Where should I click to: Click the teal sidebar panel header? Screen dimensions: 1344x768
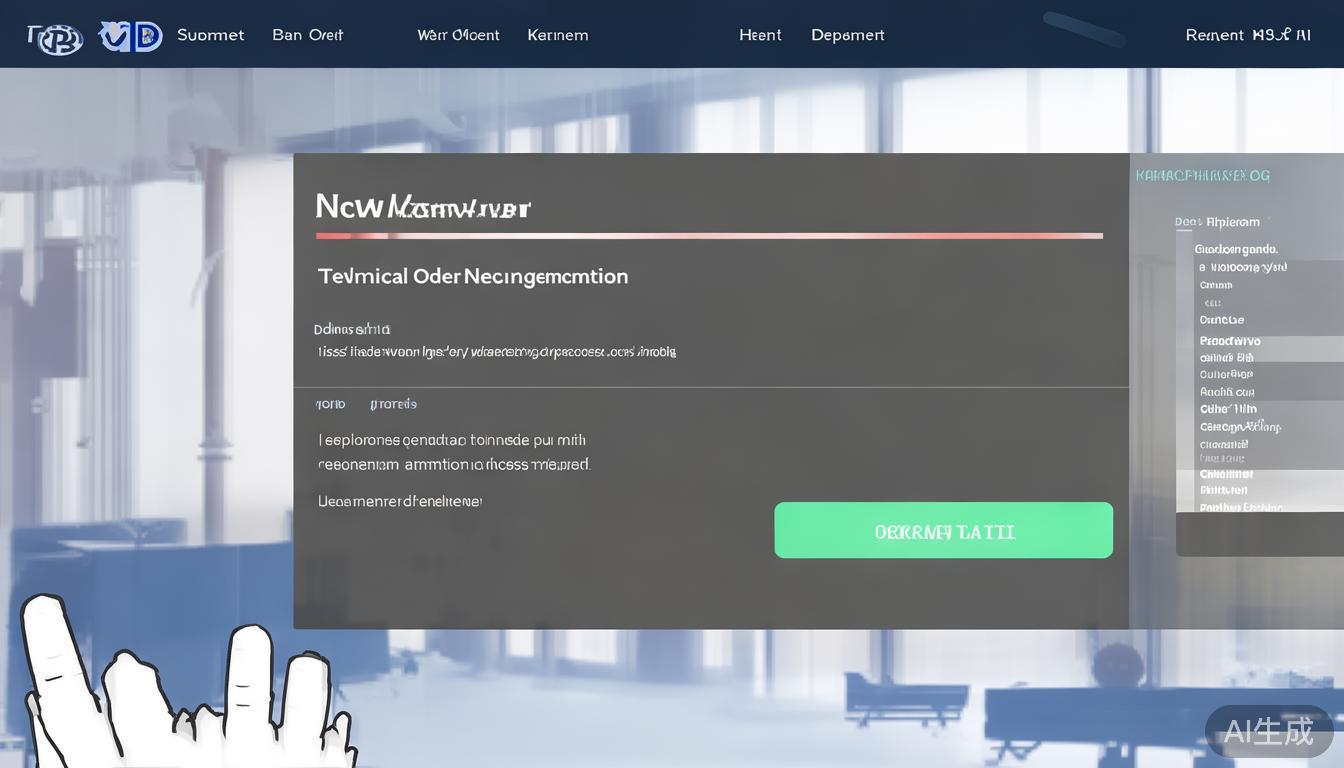click(x=1202, y=176)
